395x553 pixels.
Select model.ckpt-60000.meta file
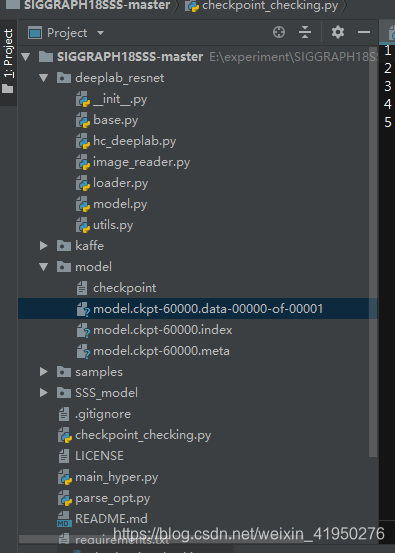(161, 351)
